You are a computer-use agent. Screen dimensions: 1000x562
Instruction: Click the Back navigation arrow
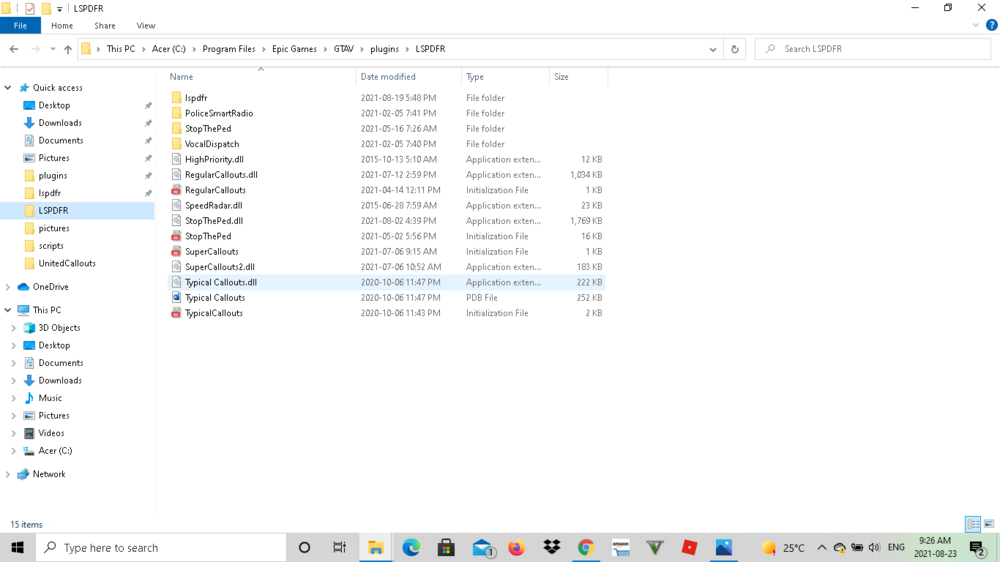point(14,49)
